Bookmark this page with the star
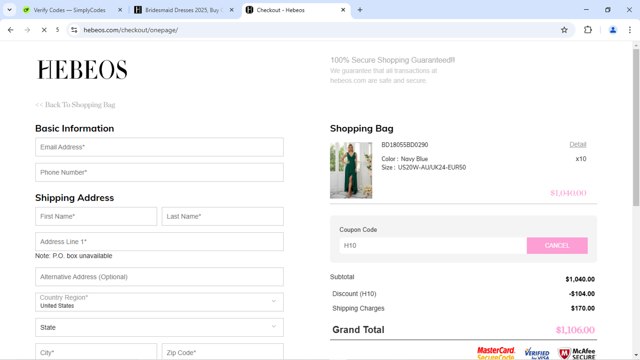 pyautogui.click(x=564, y=30)
